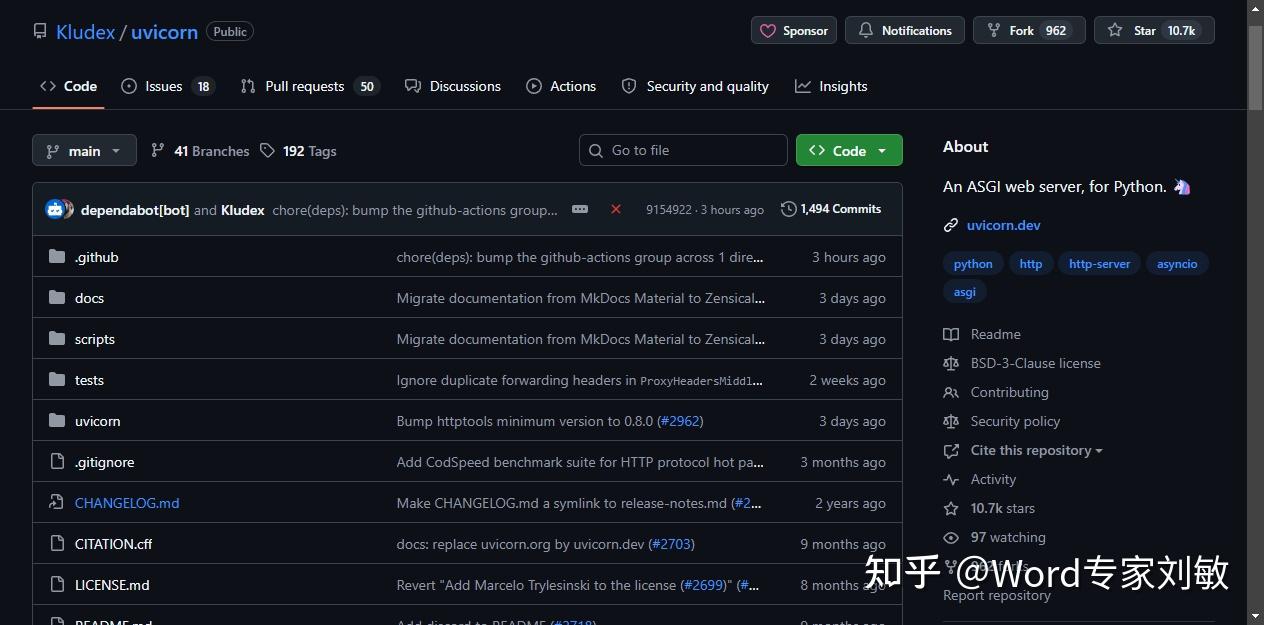Focus the Go to file search field

pyautogui.click(x=683, y=150)
